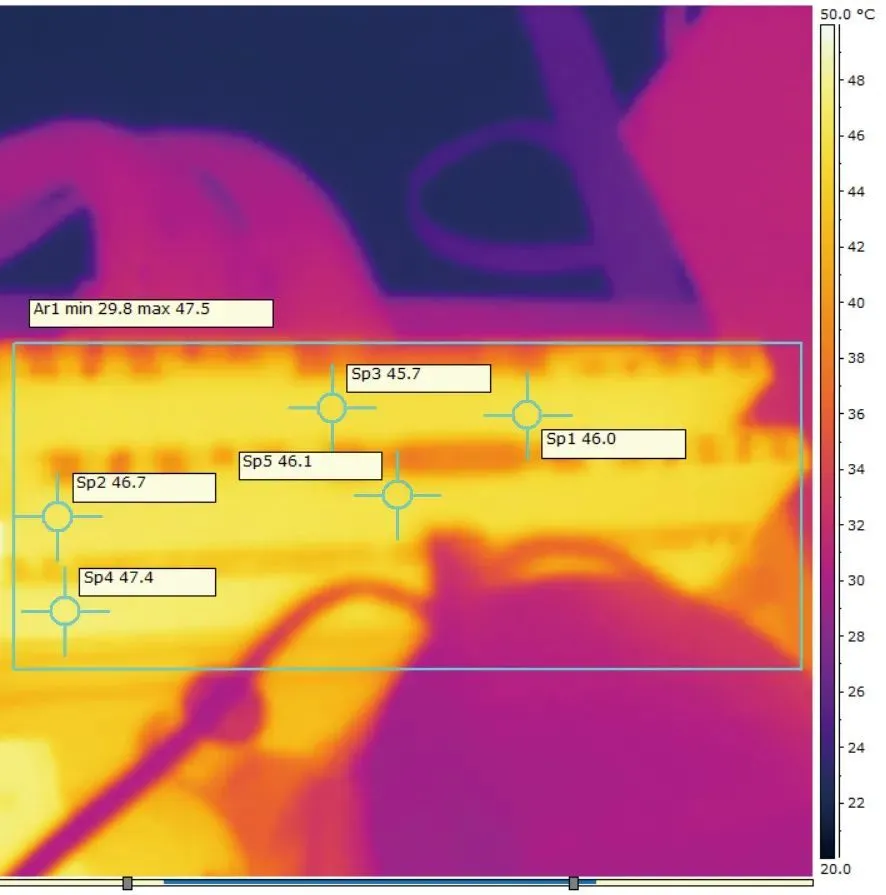Click the Sp5 46.1 temperature label
886x895 pixels.
[x=310, y=466]
